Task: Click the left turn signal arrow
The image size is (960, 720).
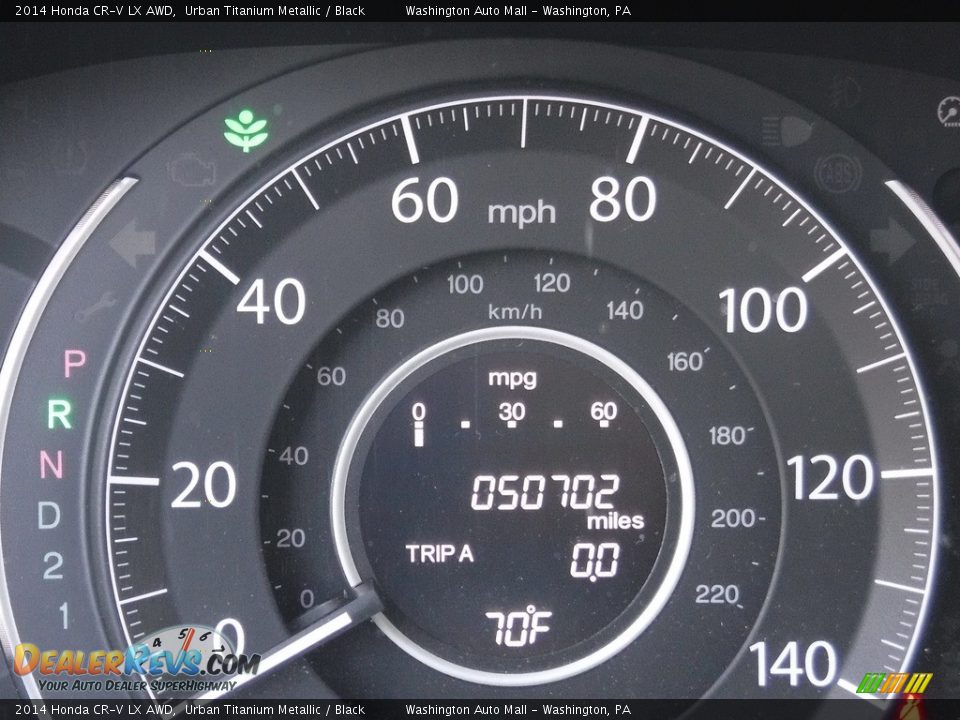Action: tap(133, 244)
